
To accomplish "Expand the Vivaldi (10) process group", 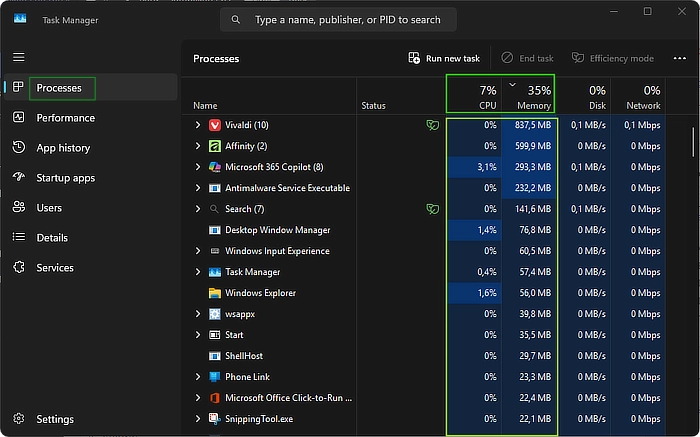I will pyautogui.click(x=198, y=125).
